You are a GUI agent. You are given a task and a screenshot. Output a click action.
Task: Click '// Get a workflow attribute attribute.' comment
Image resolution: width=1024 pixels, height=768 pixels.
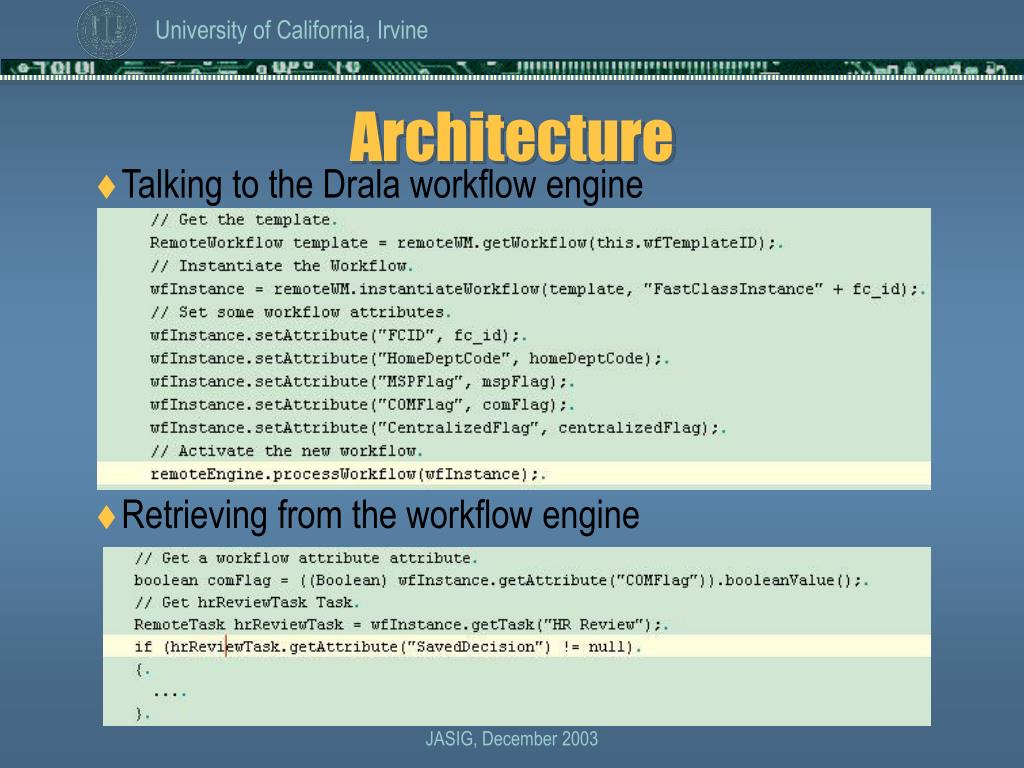[306, 558]
